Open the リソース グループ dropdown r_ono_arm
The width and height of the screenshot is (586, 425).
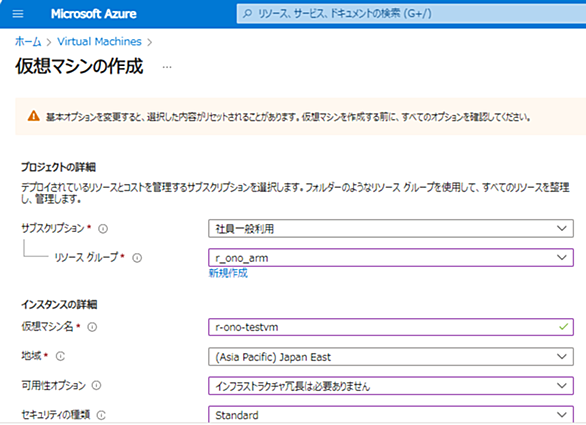[391, 258]
